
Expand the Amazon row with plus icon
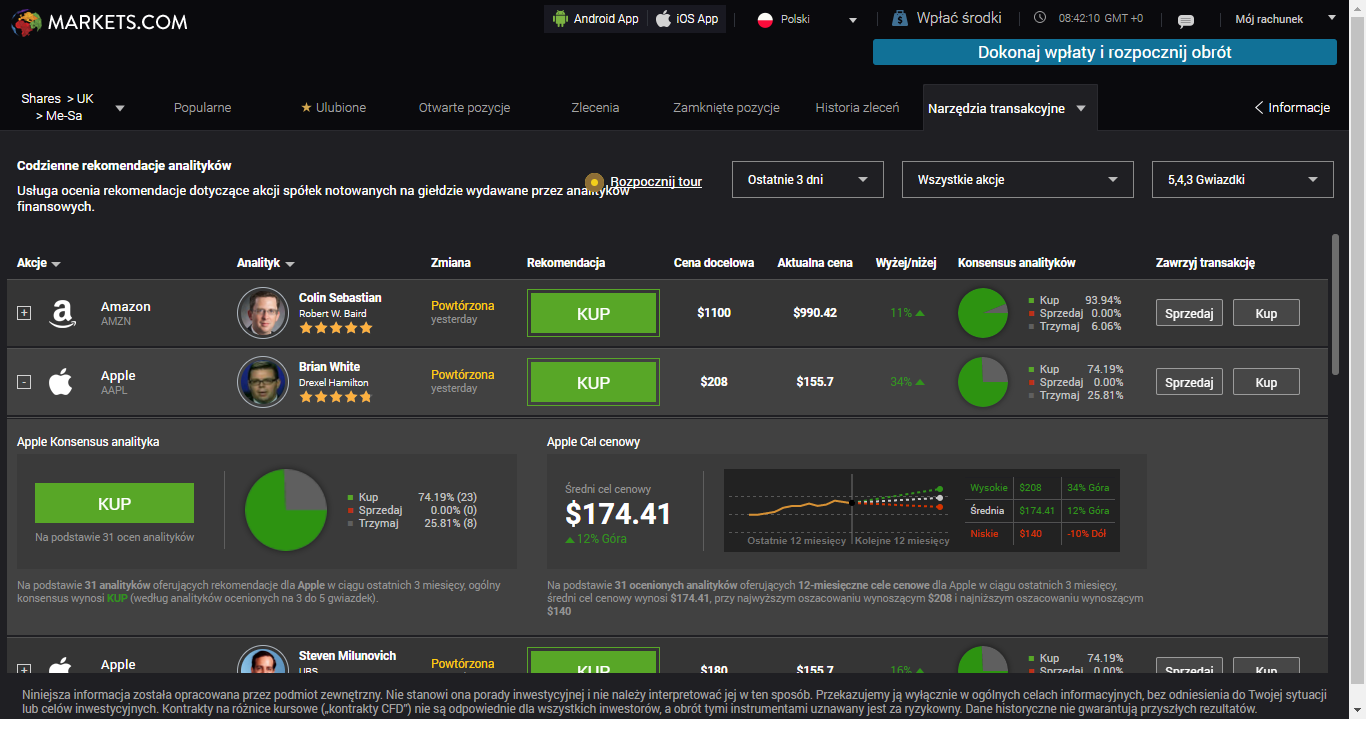pos(25,313)
